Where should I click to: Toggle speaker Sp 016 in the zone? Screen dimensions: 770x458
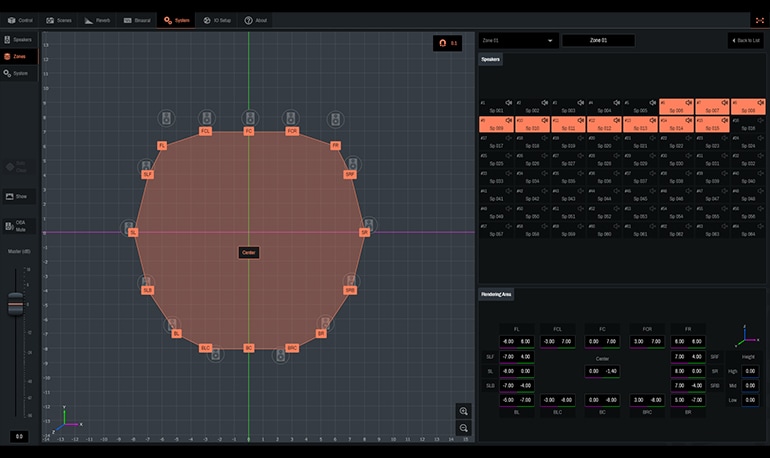point(748,124)
